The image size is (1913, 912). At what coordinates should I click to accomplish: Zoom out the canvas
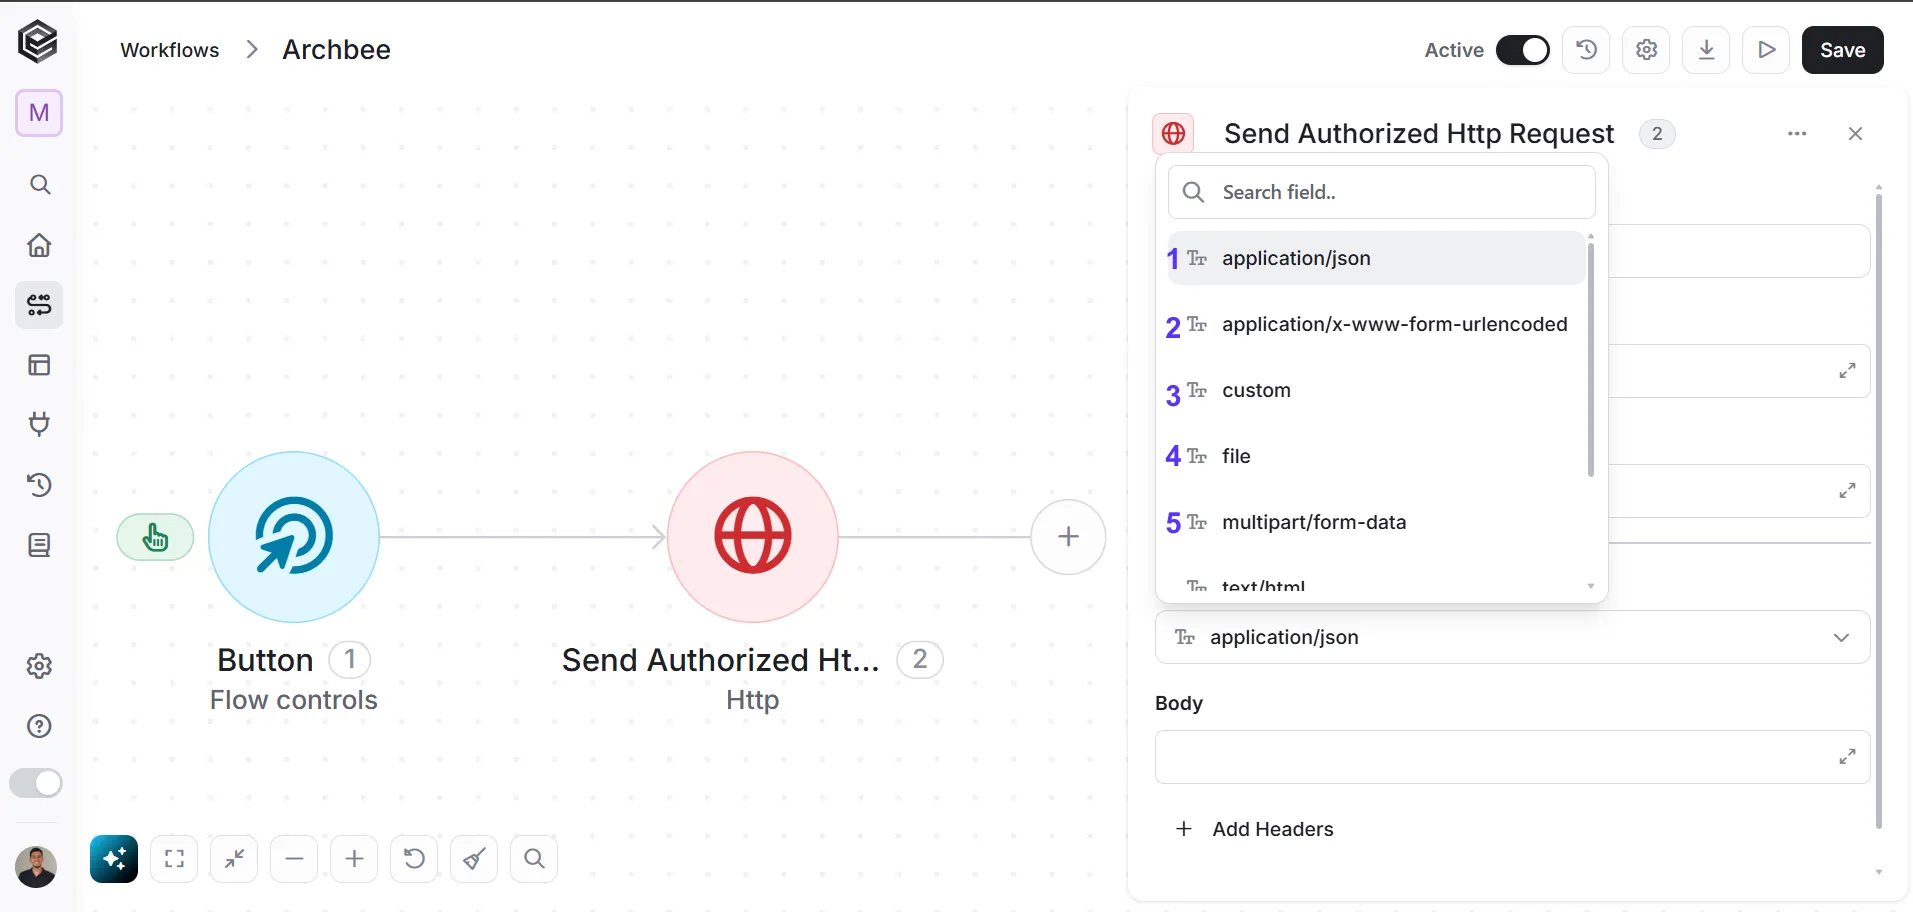click(294, 859)
